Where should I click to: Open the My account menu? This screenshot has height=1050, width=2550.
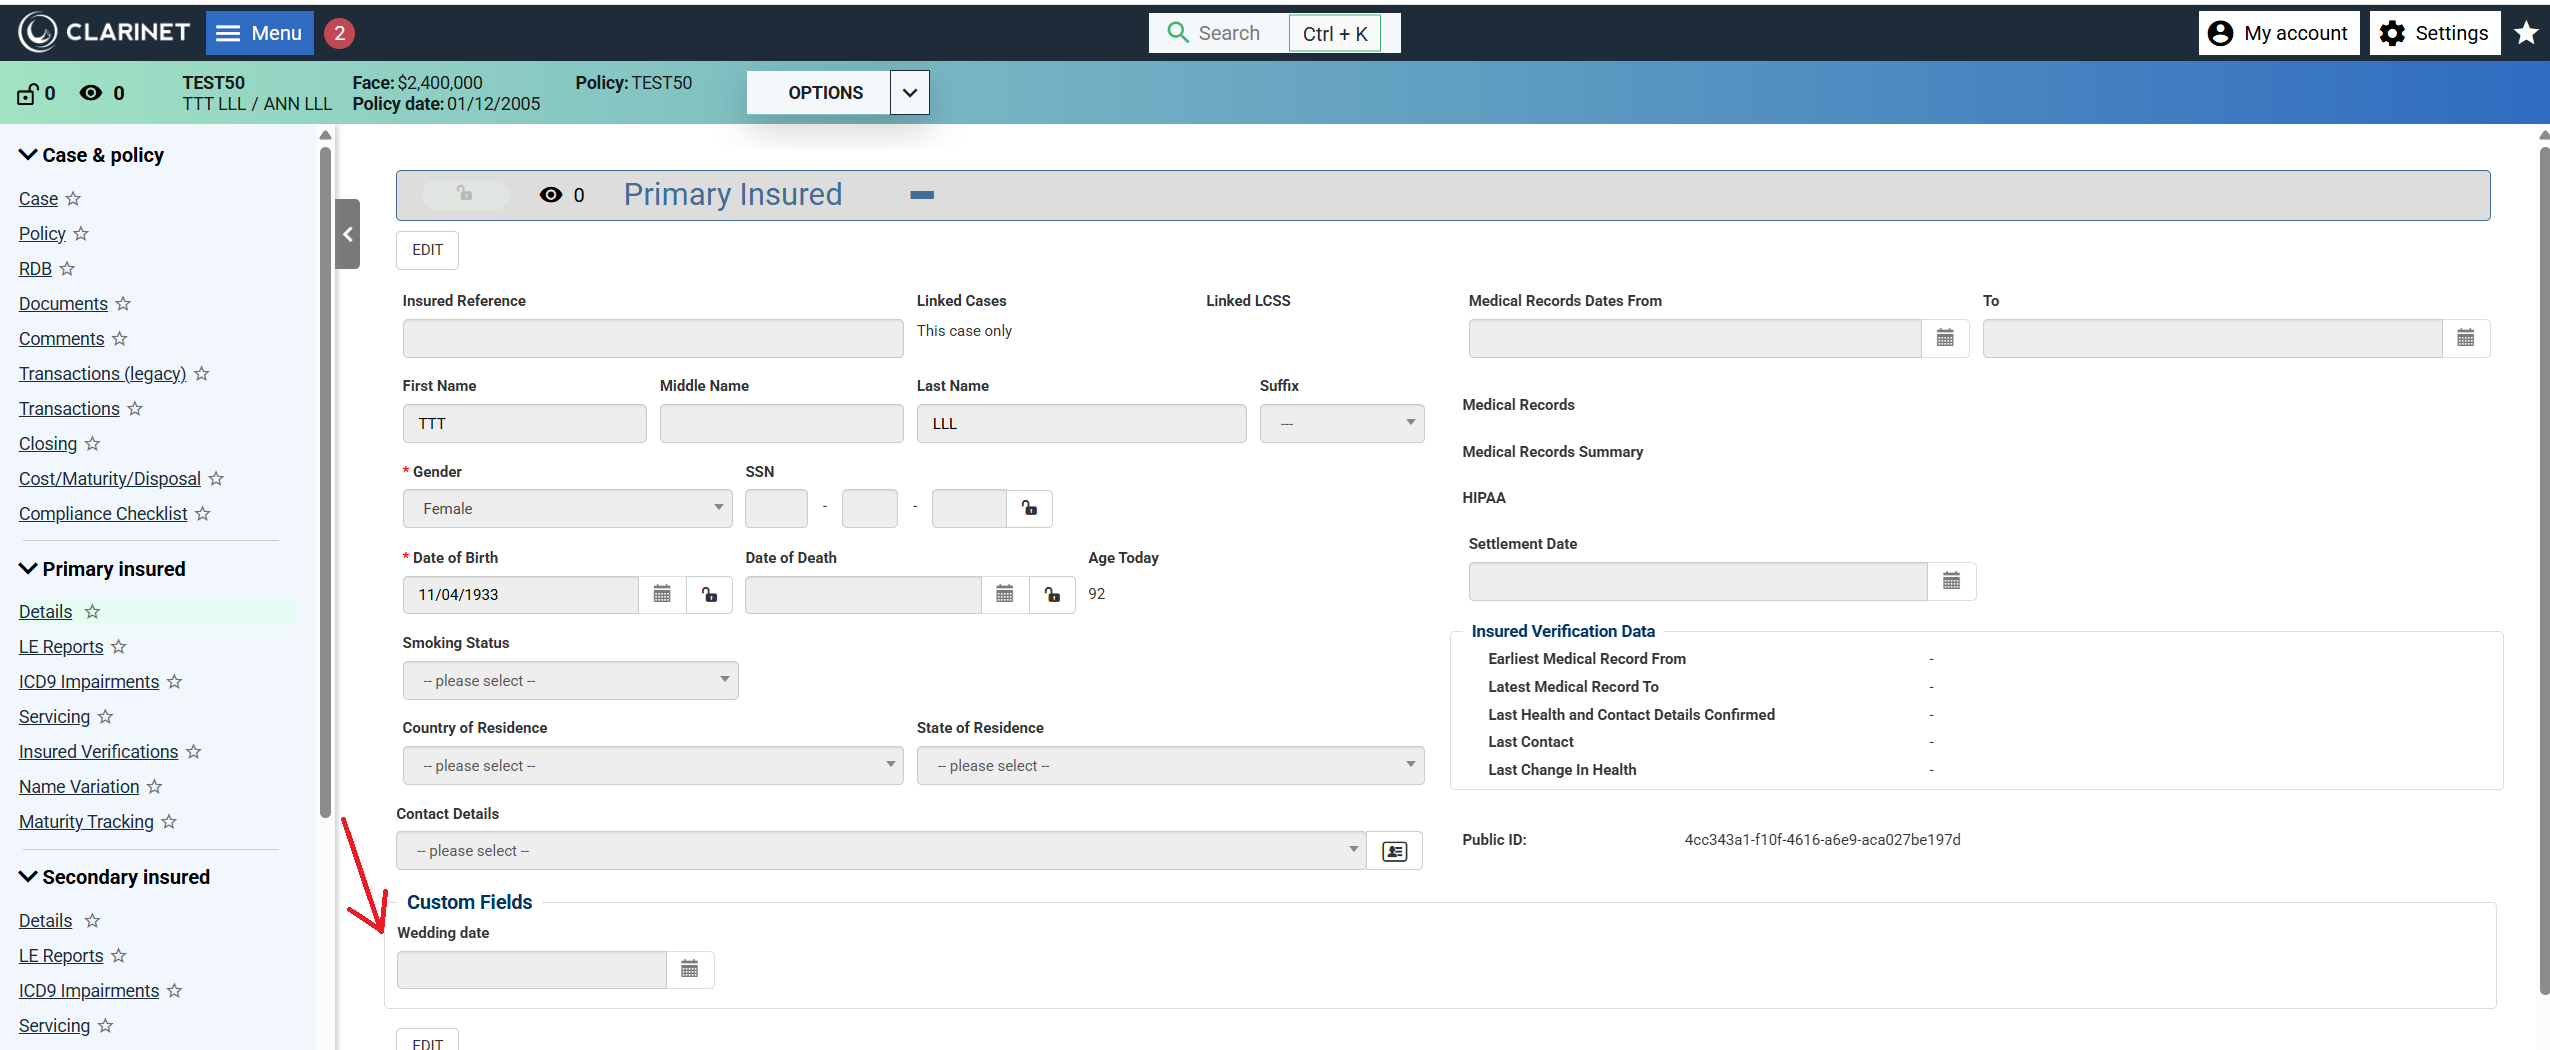coord(2279,33)
